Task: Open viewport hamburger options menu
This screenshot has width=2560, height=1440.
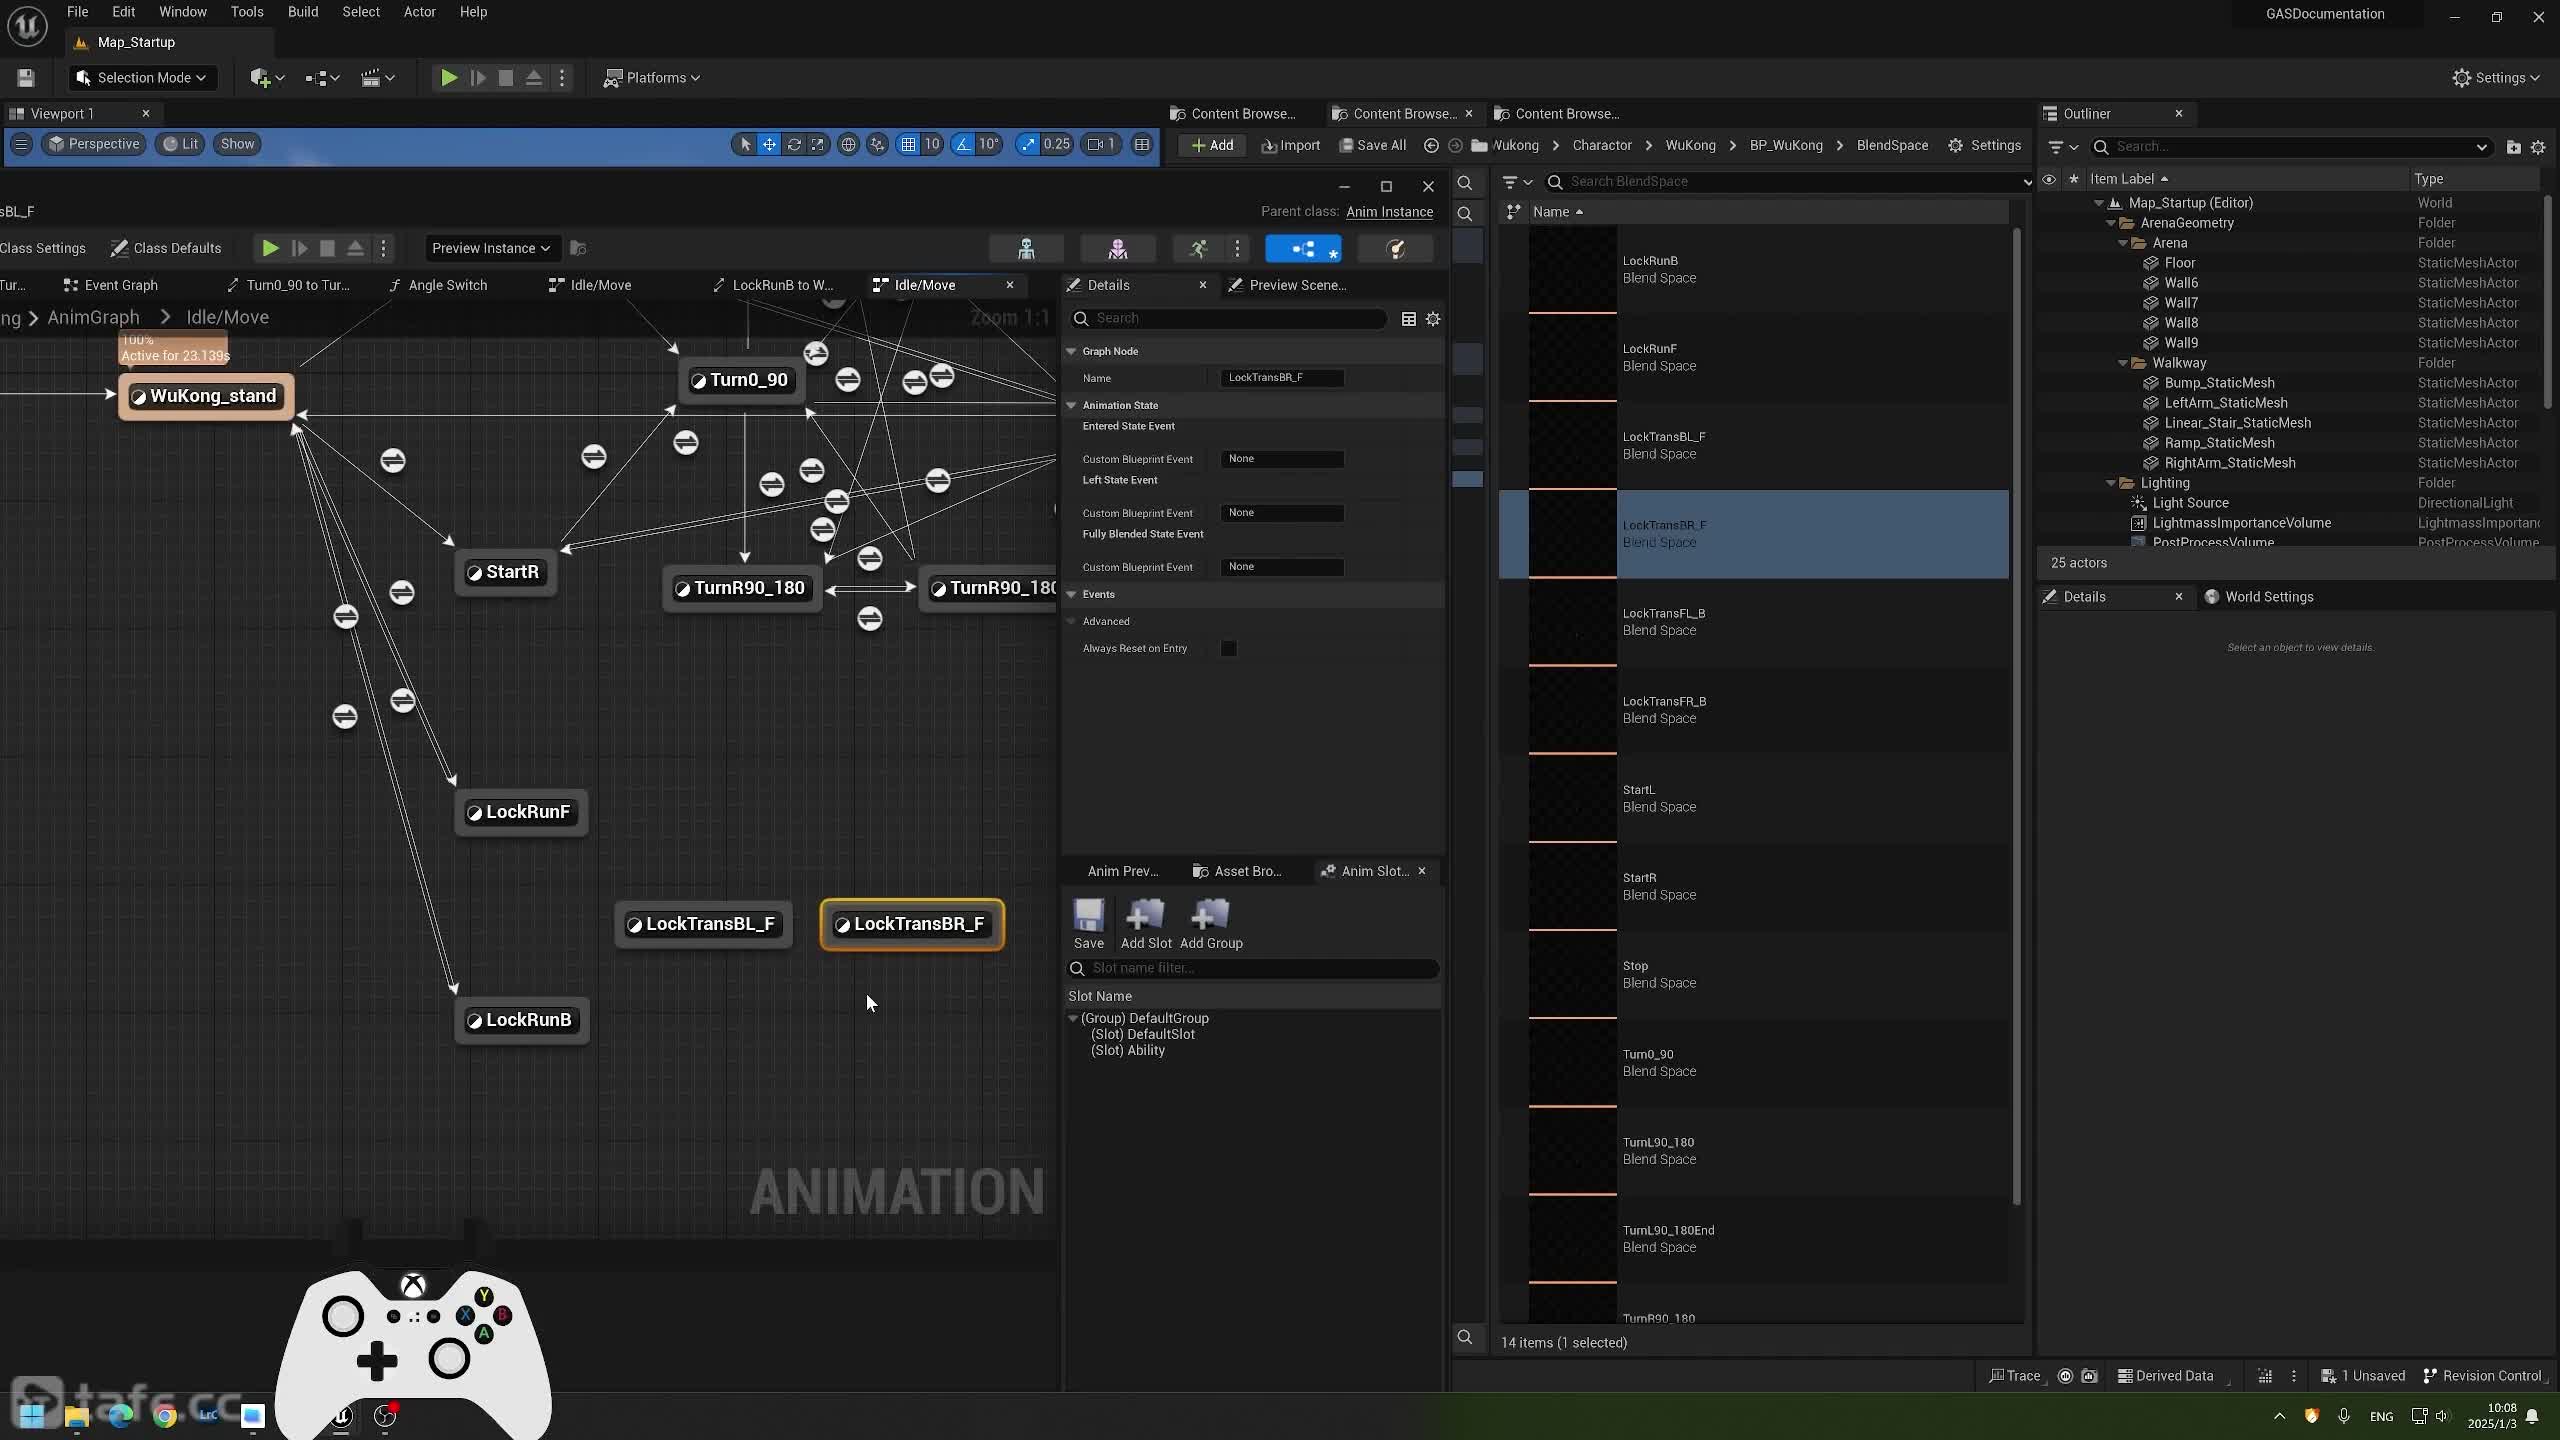Action: [x=20, y=145]
